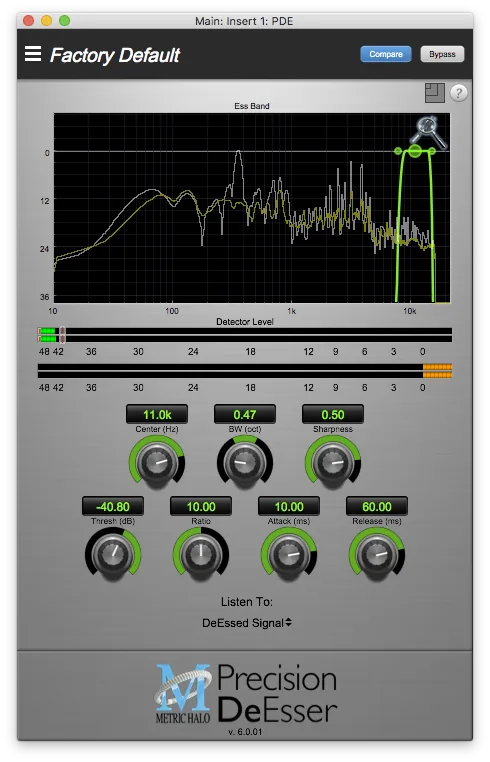Click the threshold marker on Detector Level meter
The width and height of the screenshot is (490, 762).
point(62,335)
